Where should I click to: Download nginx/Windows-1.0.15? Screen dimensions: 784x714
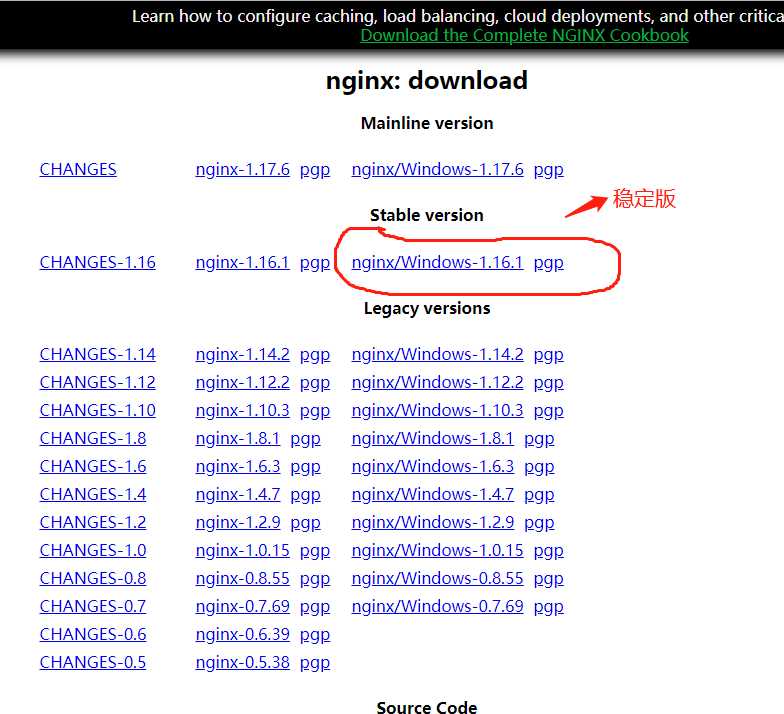pyautogui.click(x=438, y=550)
